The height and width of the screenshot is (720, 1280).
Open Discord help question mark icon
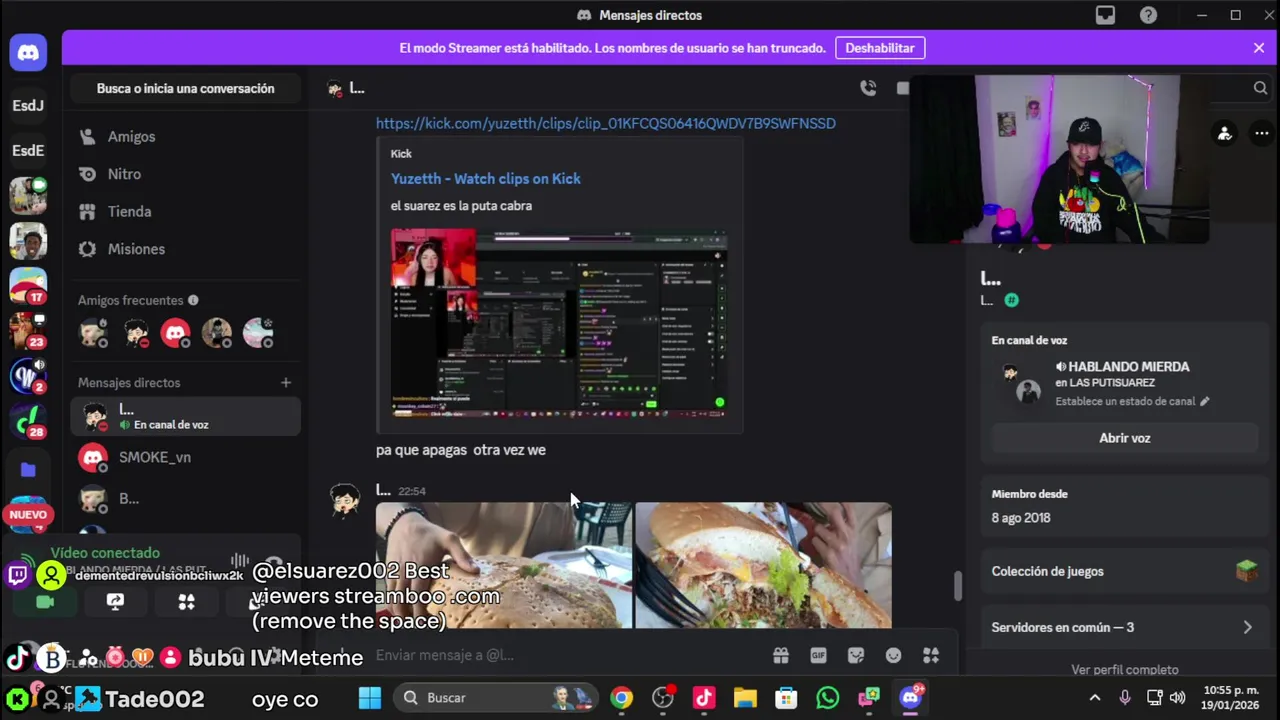pyautogui.click(x=1149, y=15)
